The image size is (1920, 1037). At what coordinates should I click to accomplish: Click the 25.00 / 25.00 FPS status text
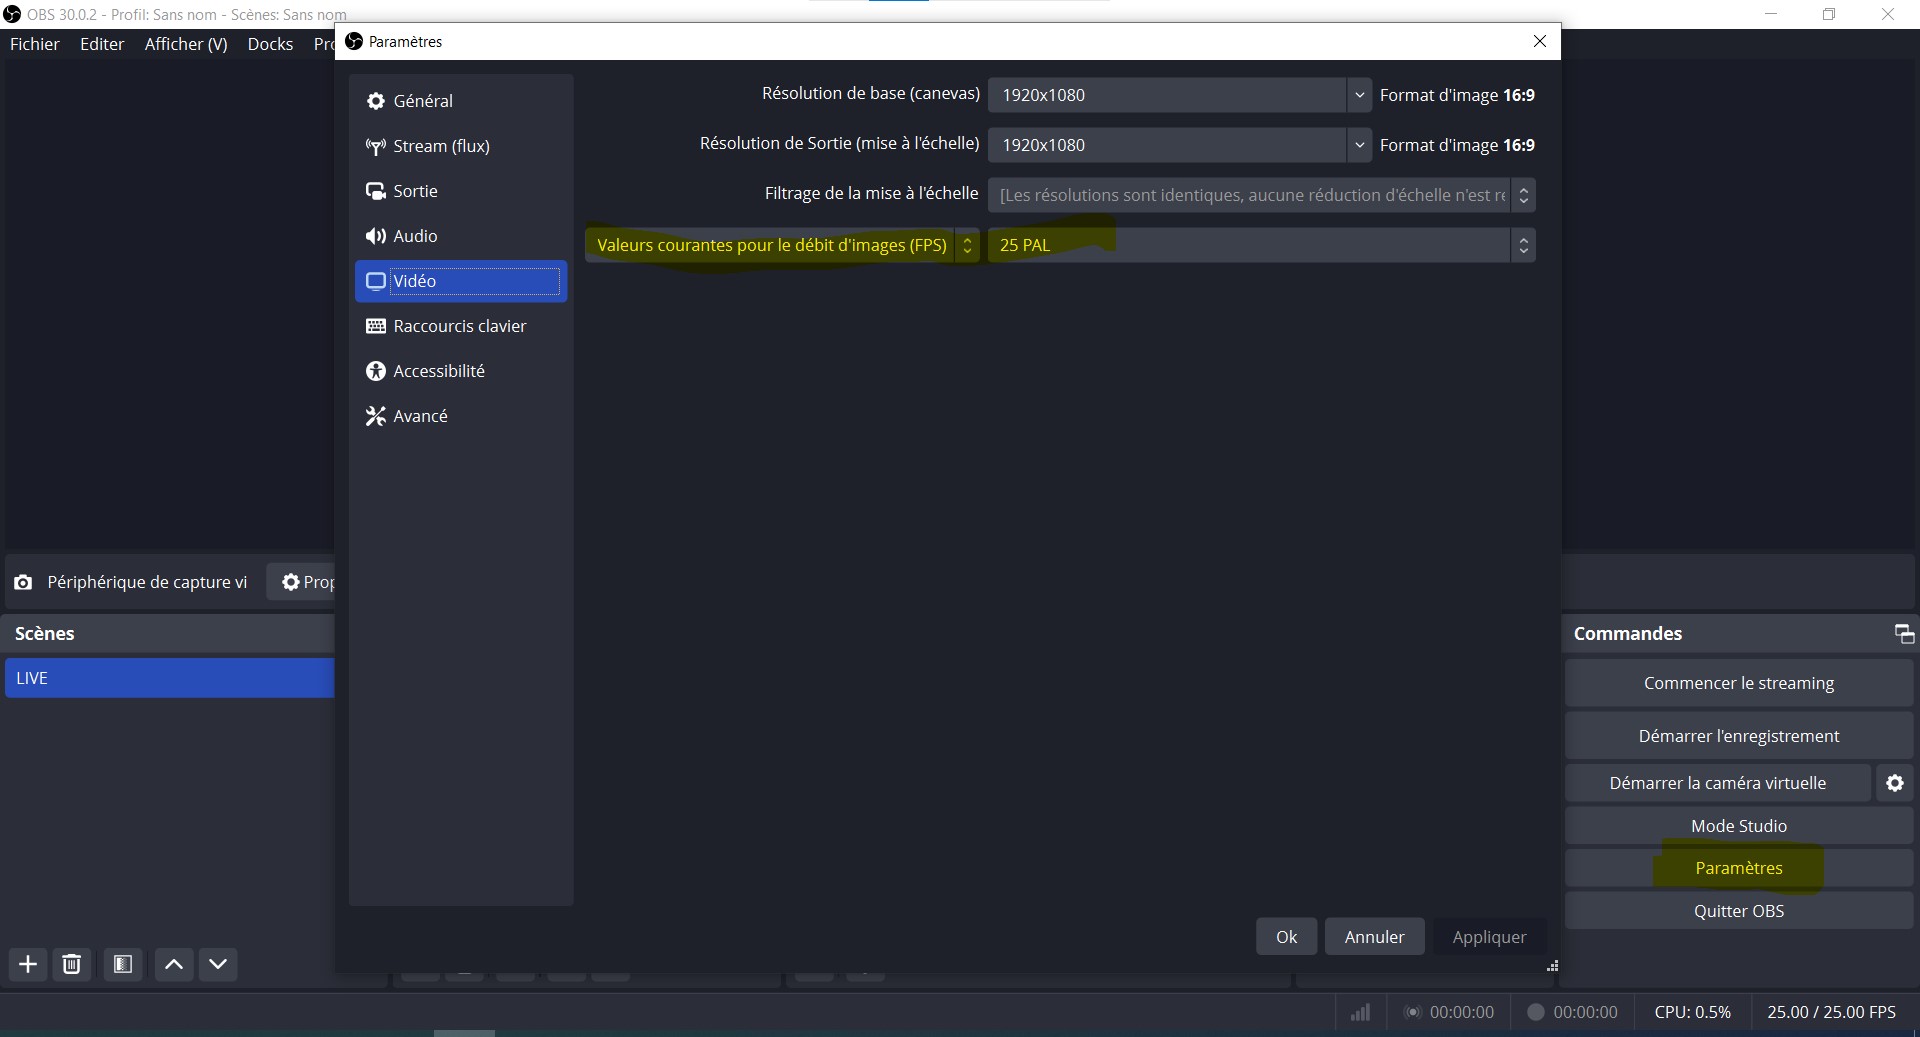[1831, 1012]
